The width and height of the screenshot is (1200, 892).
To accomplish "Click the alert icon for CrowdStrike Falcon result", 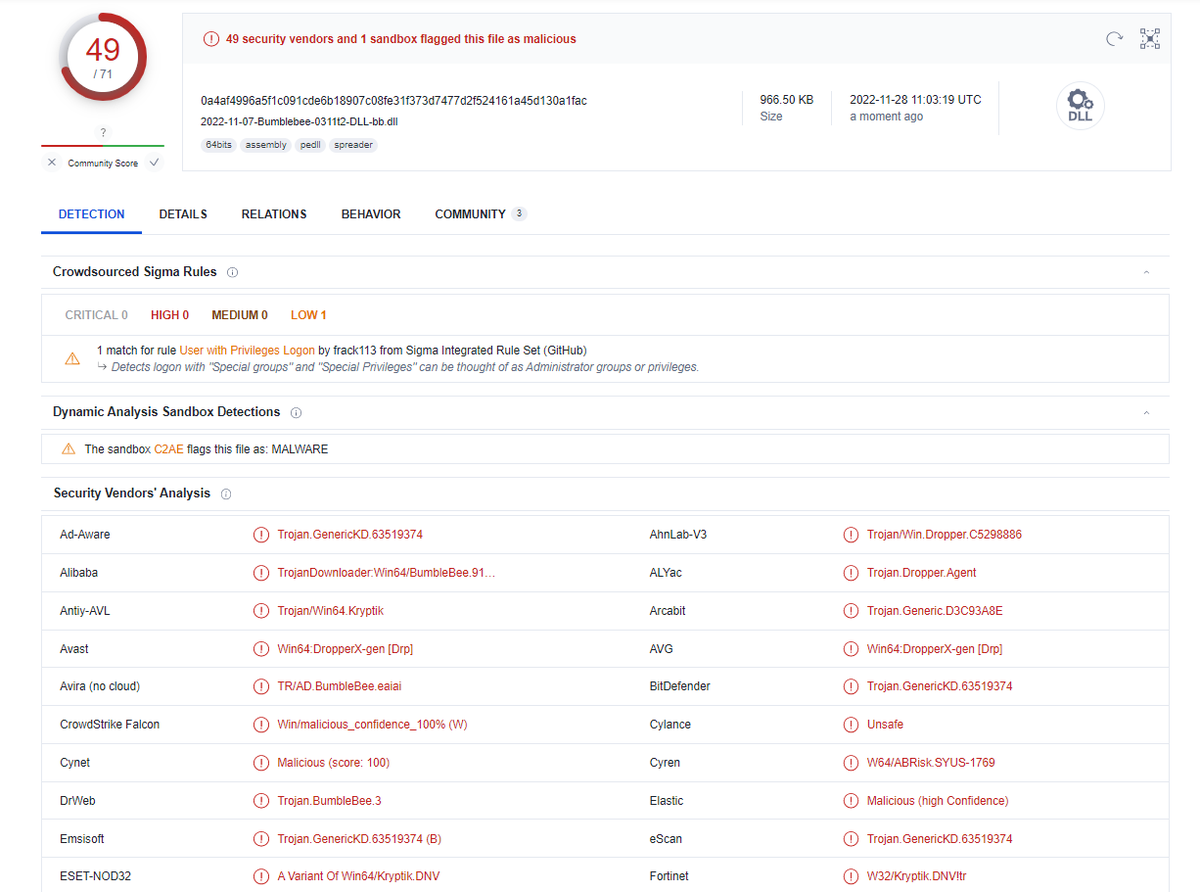I will pyautogui.click(x=261, y=725).
